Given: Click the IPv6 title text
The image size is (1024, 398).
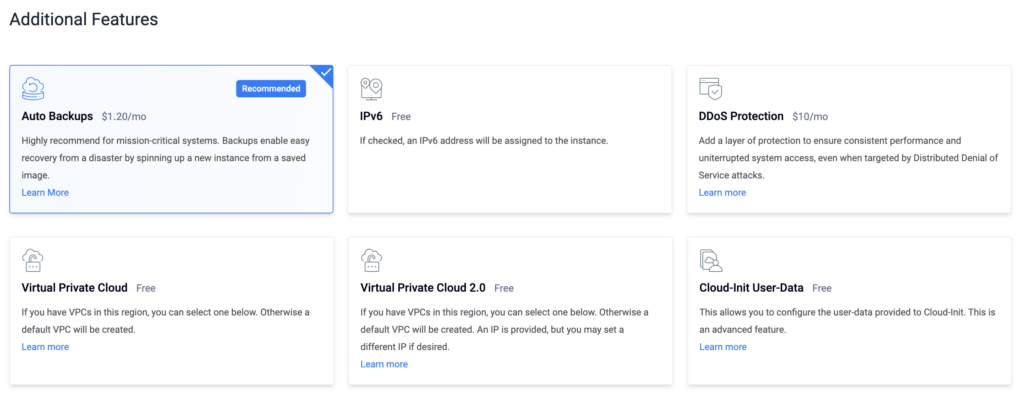Looking at the screenshot, I should (372, 116).
